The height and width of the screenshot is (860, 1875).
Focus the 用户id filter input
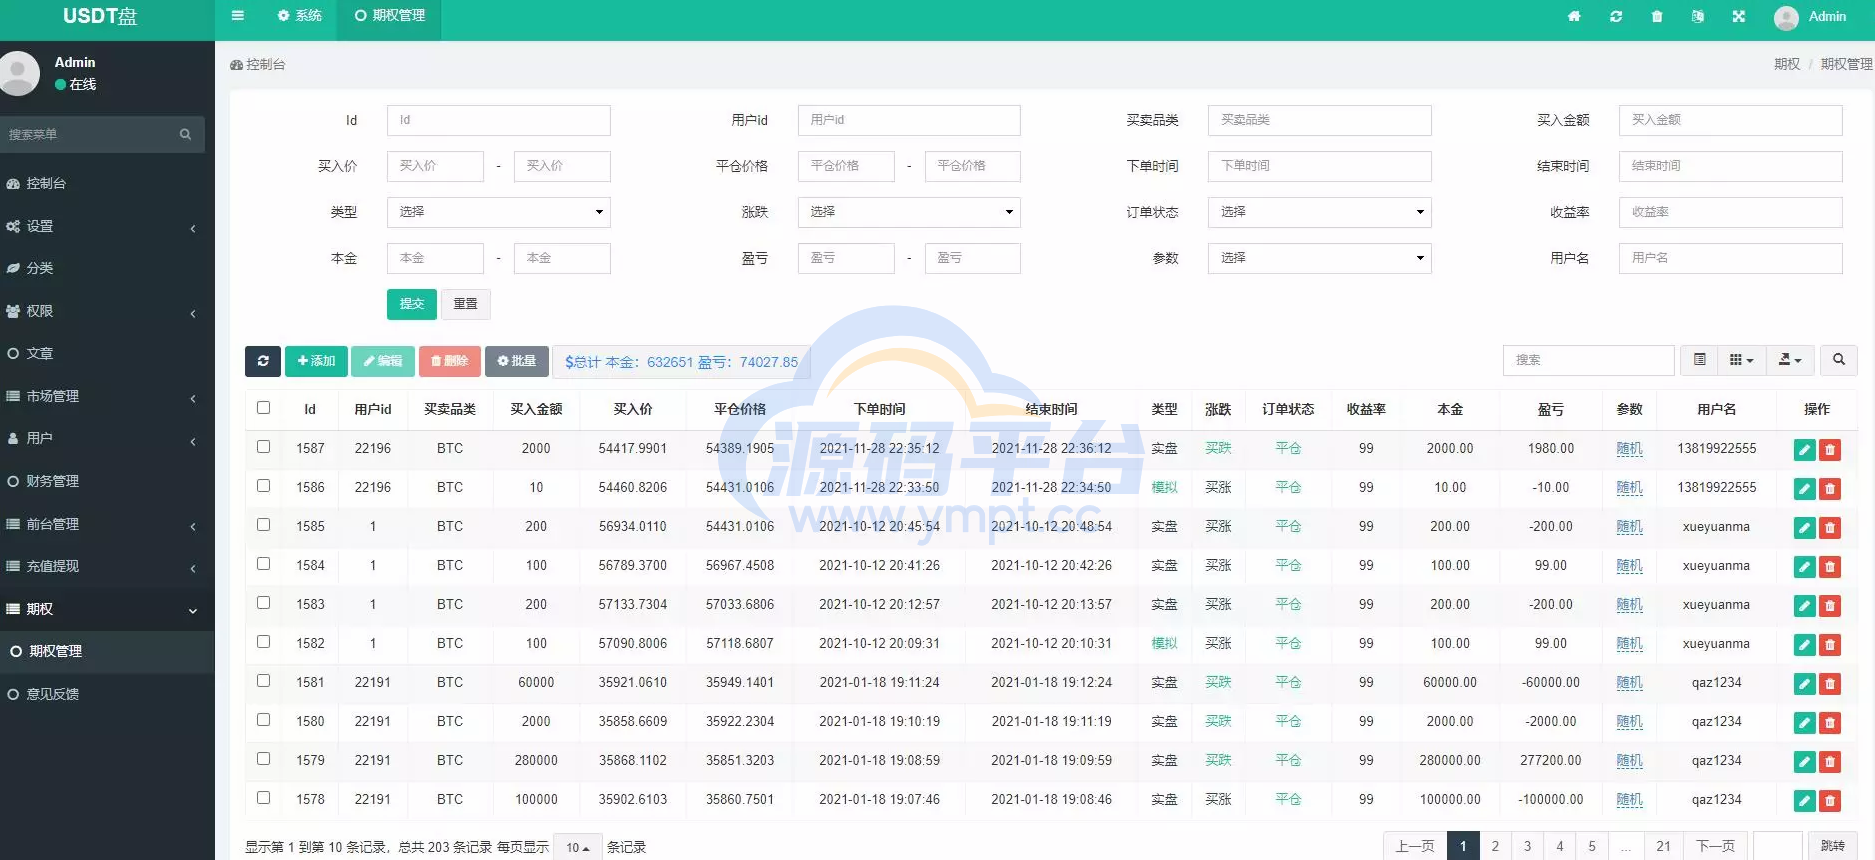[909, 120]
